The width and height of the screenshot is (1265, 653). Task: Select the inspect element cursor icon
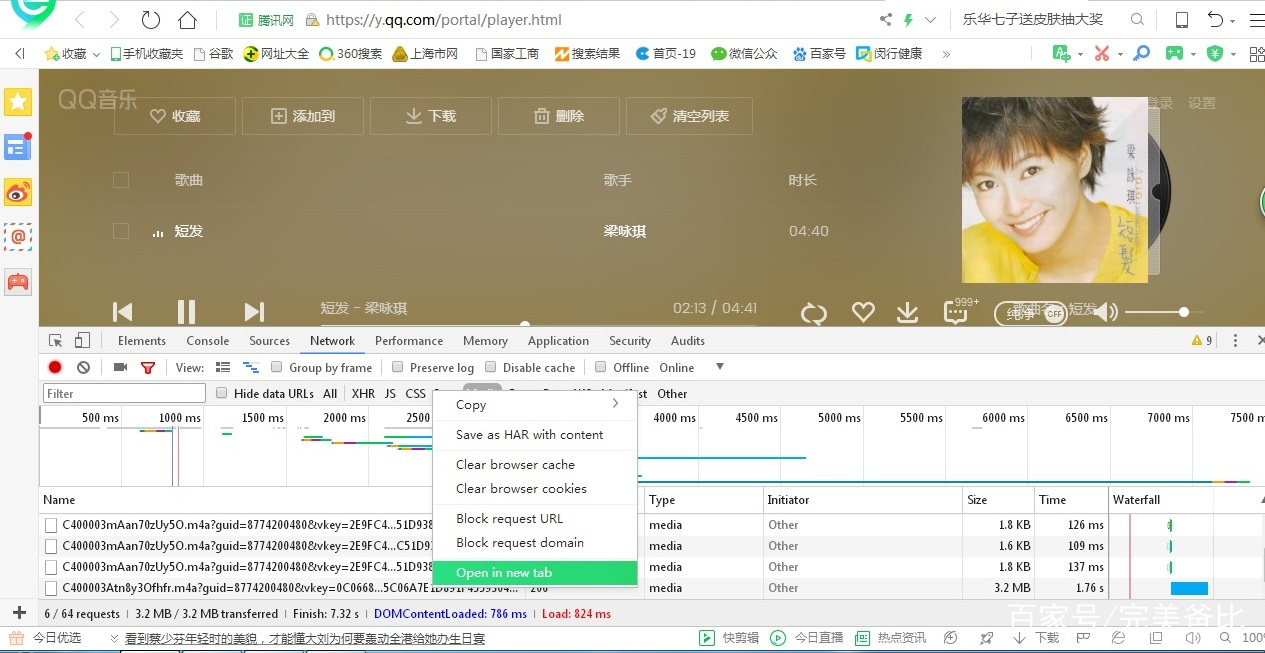[x=56, y=340]
